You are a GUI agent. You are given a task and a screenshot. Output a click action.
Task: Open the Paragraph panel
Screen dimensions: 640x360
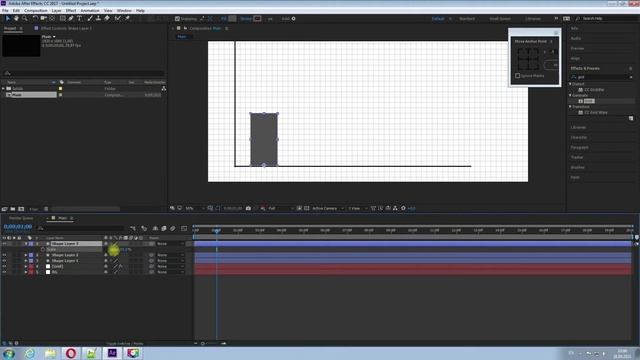click(x=580, y=147)
